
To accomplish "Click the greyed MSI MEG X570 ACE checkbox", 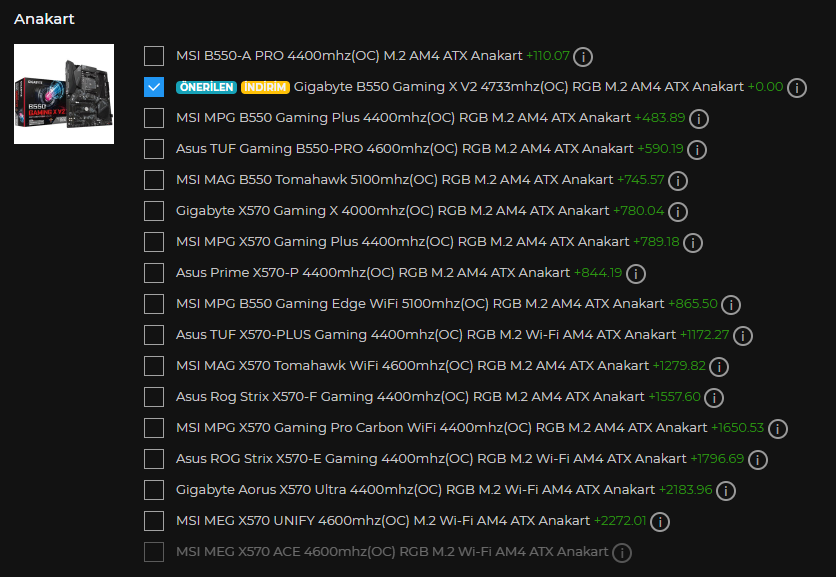I will click(154, 551).
